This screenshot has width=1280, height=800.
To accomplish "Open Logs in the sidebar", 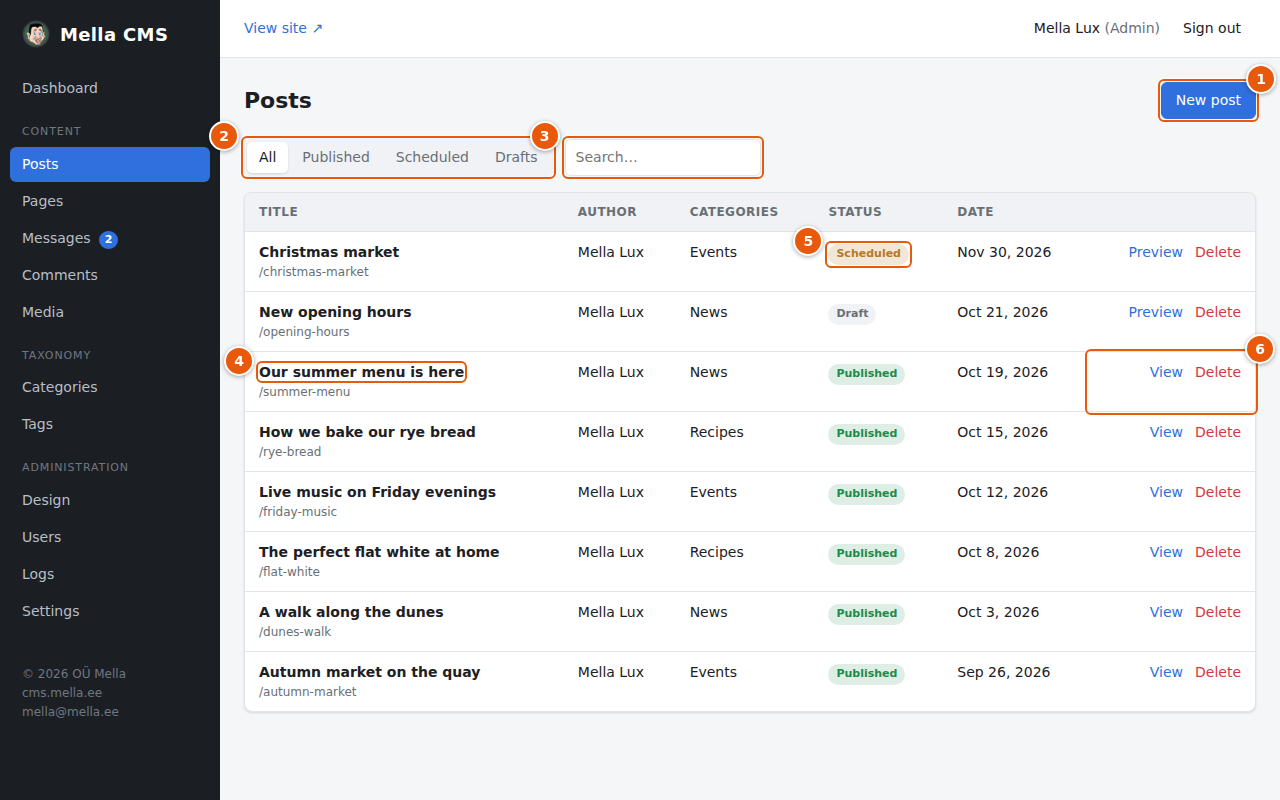I will [110, 574].
